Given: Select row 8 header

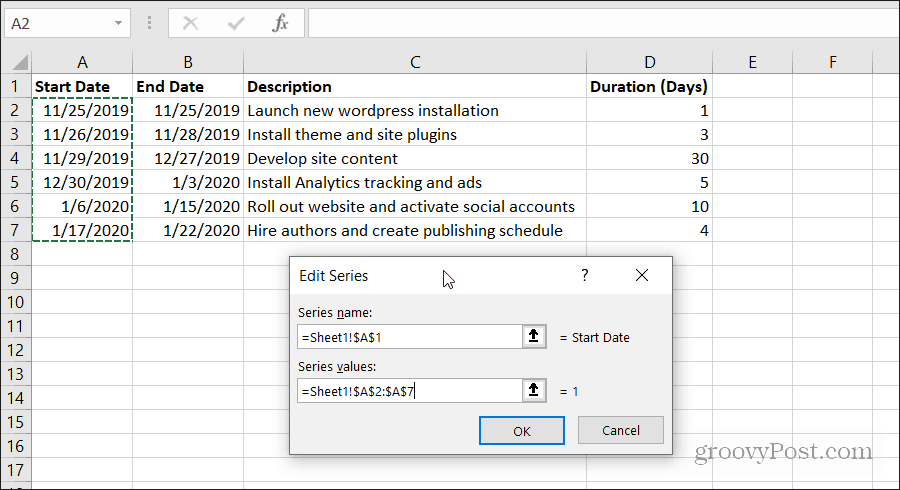Looking at the screenshot, I should [x=15, y=254].
